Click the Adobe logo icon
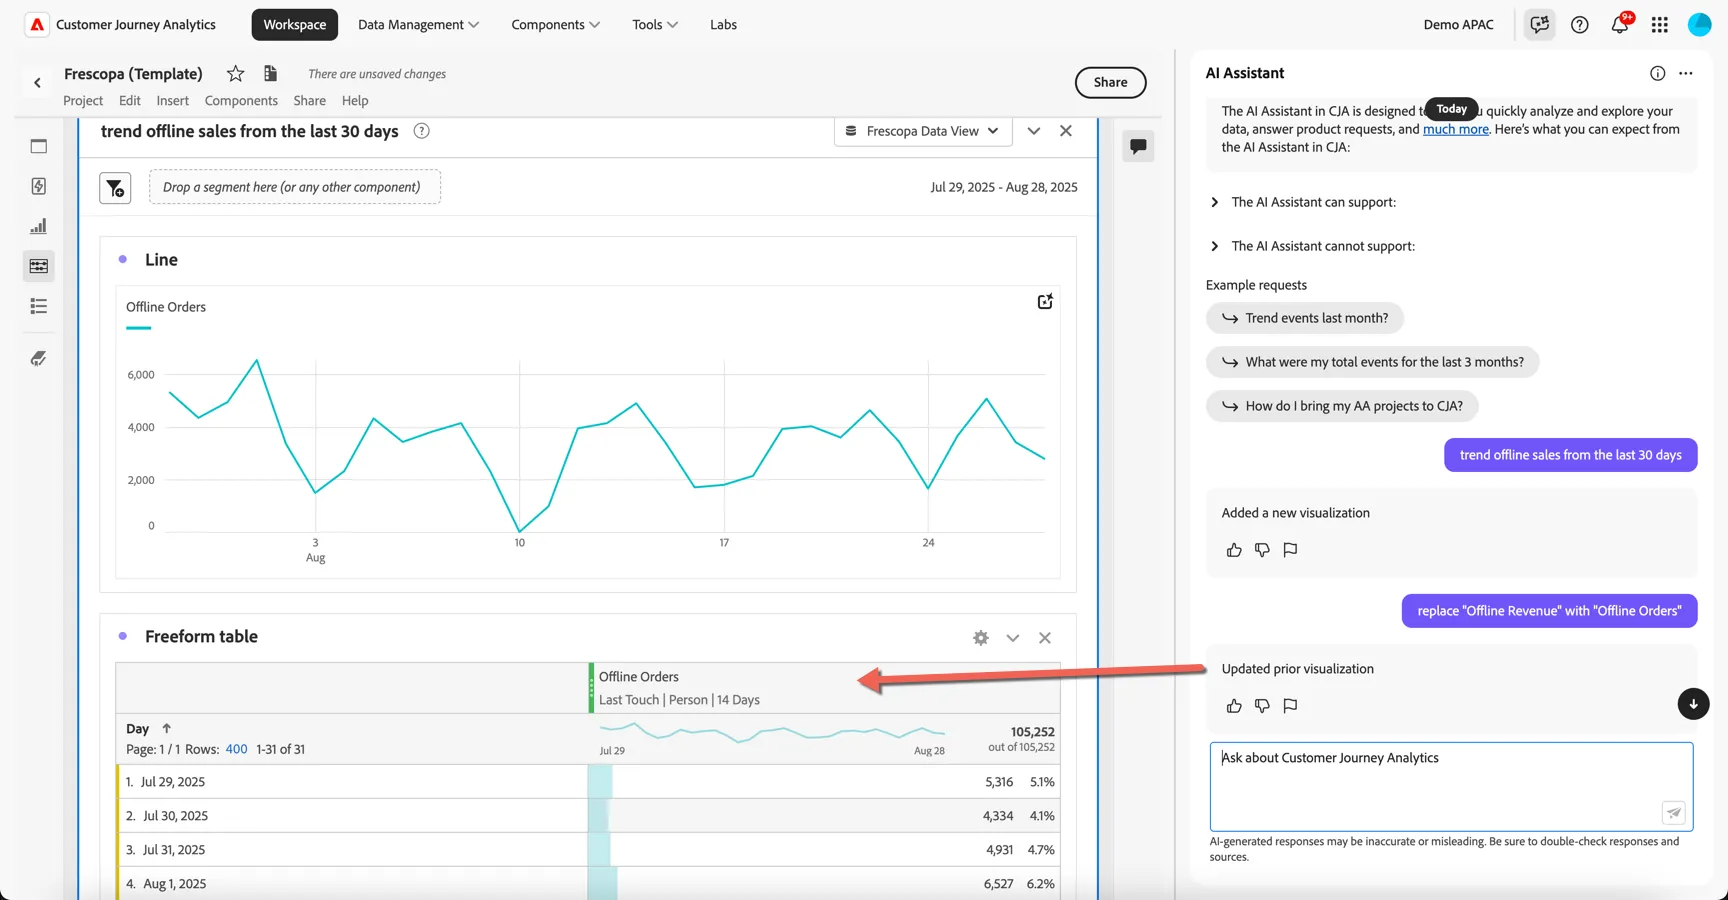Viewport: 1728px width, 900px height. tap(37, 24)
